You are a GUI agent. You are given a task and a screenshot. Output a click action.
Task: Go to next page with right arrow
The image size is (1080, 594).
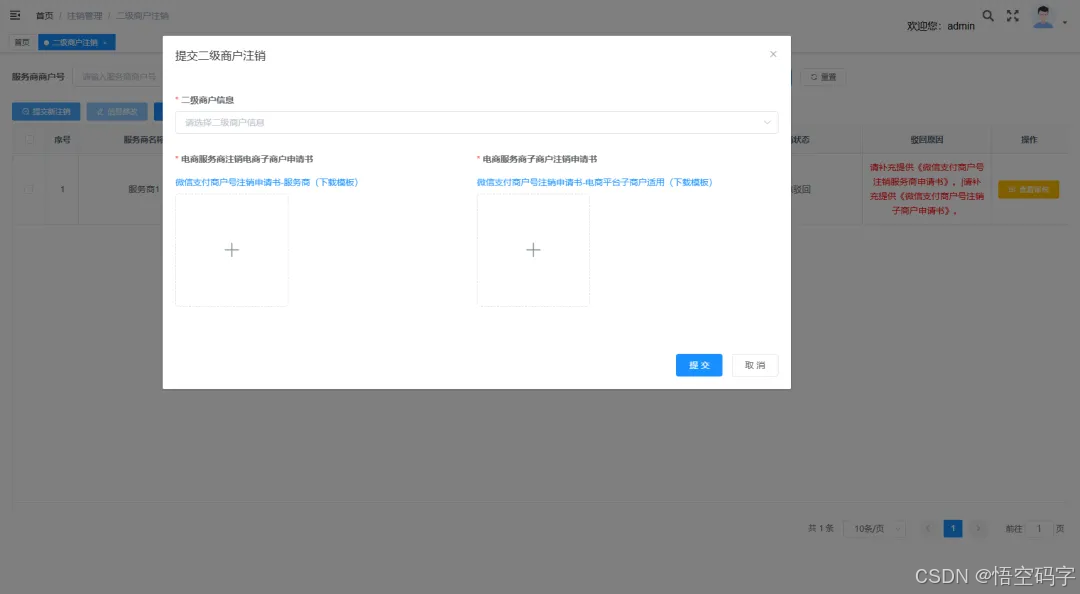[977, 529]
